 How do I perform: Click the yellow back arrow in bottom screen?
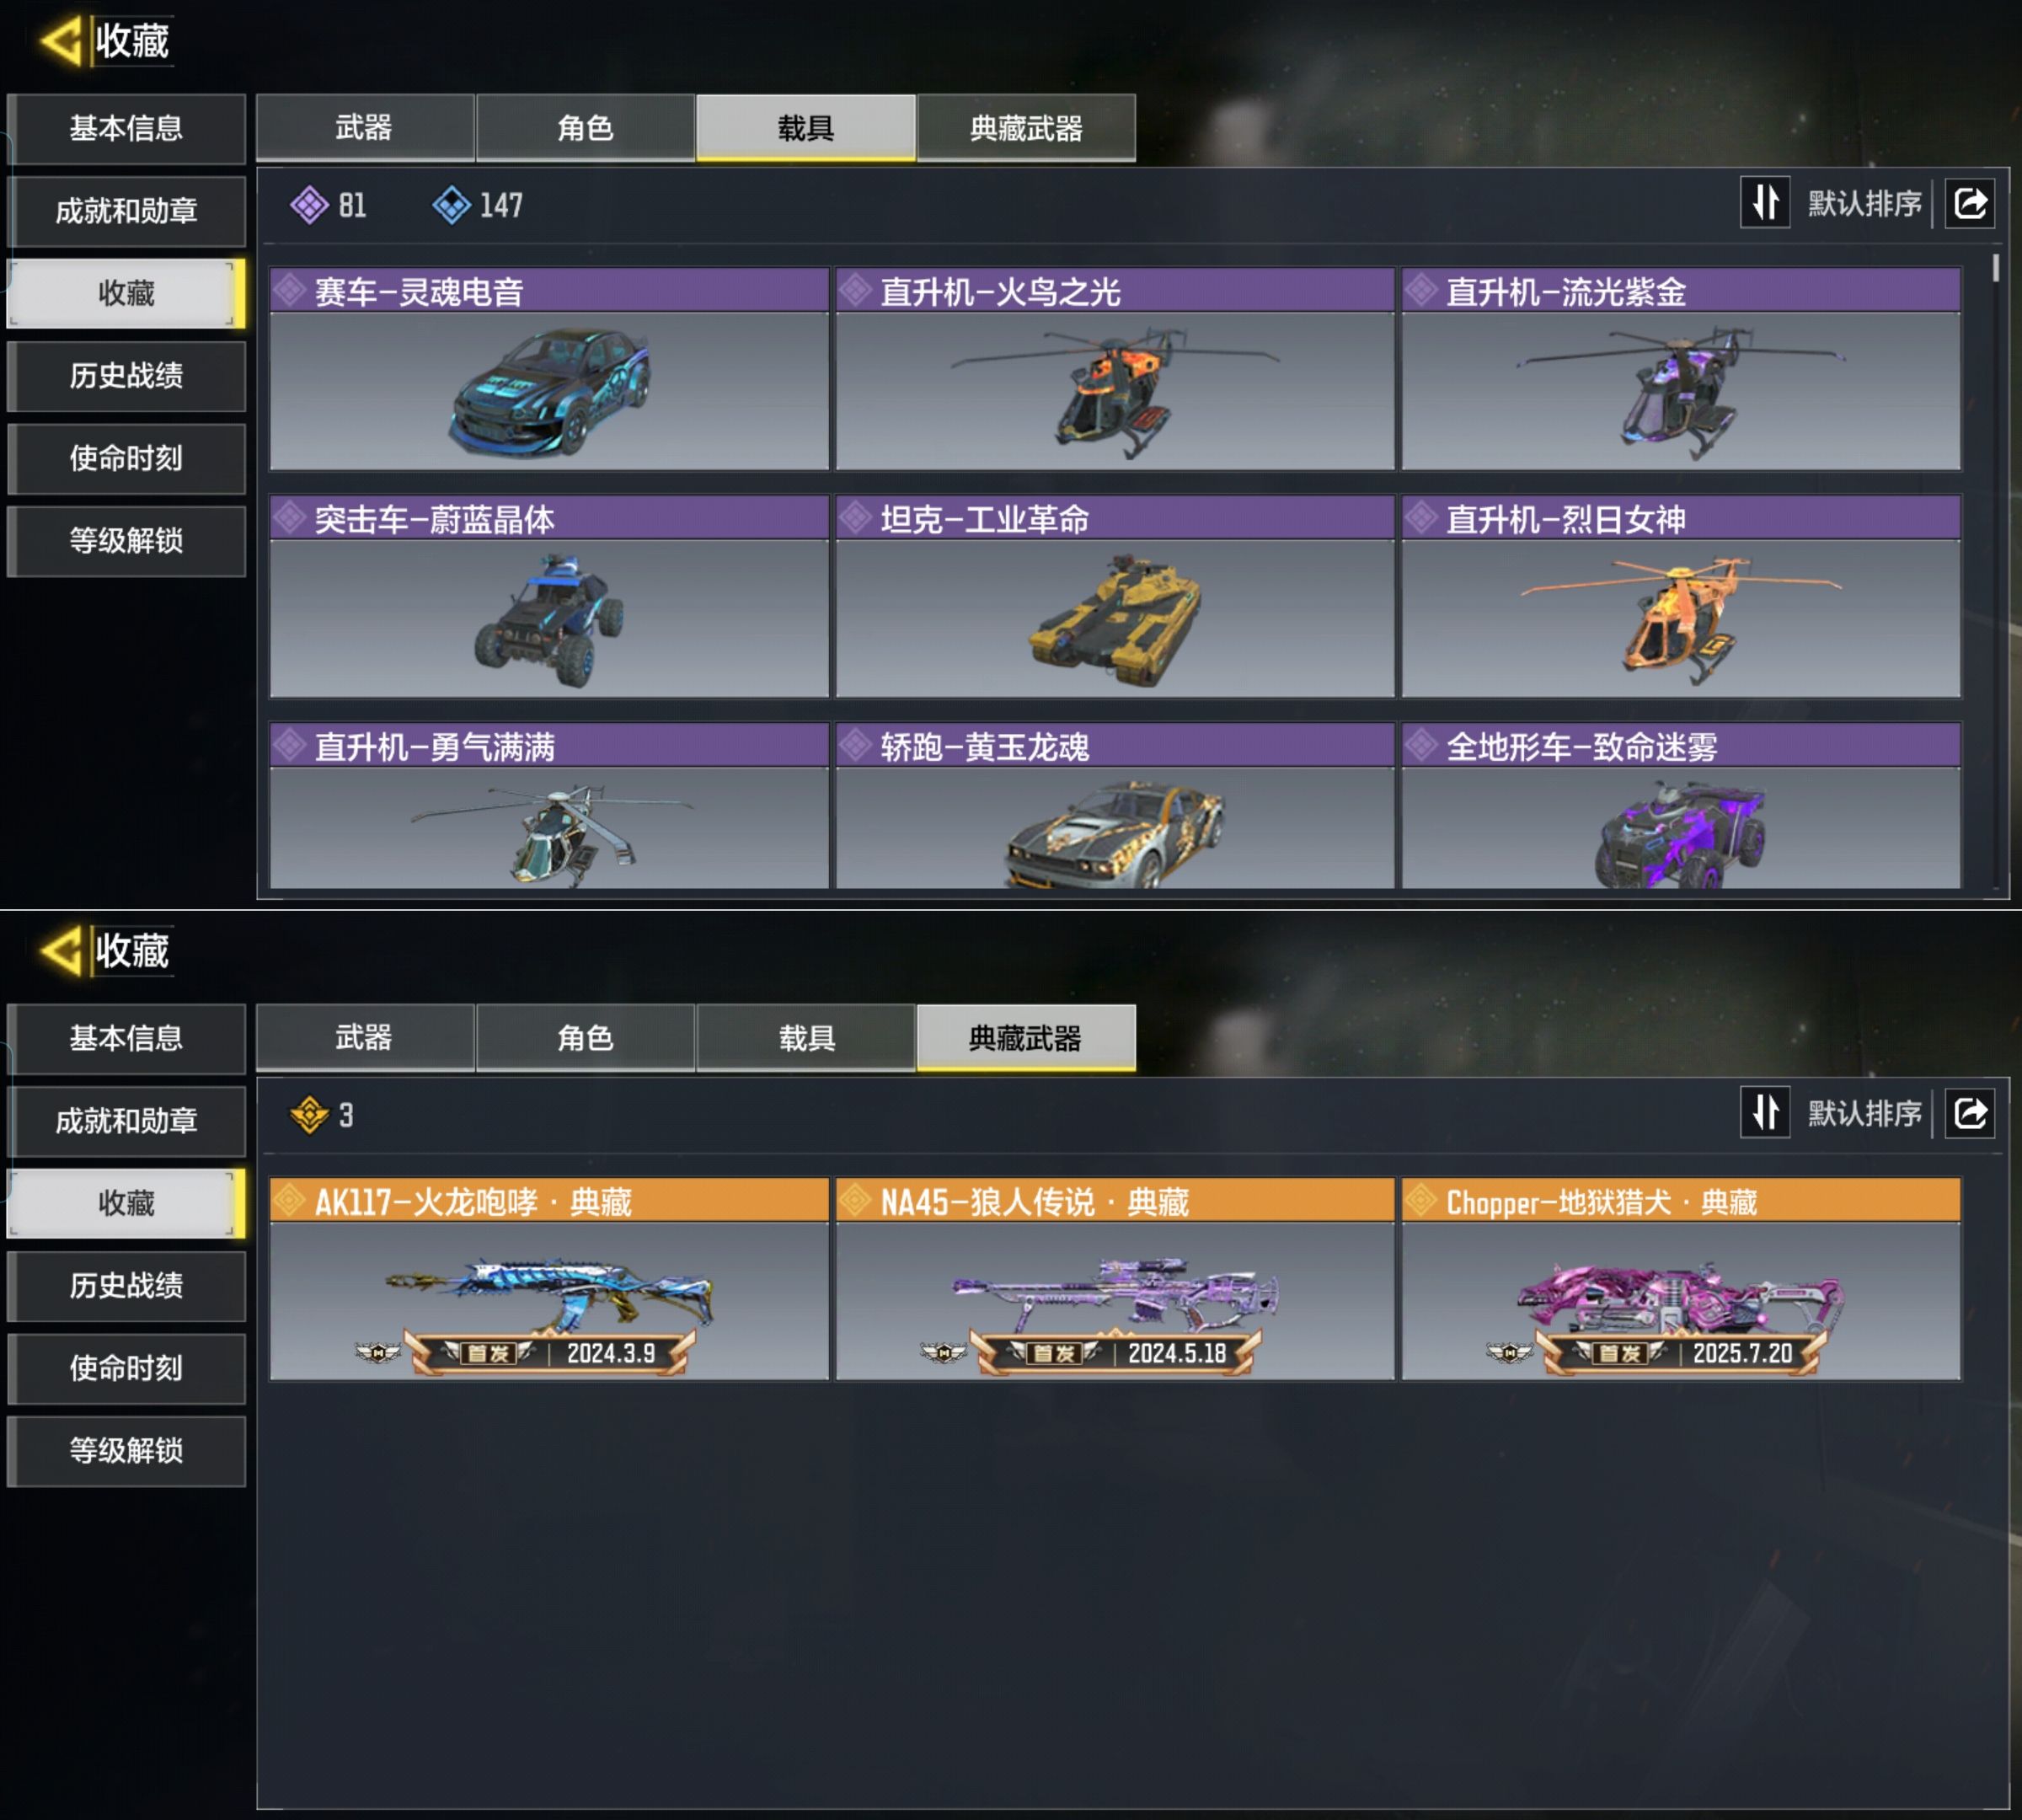60,951
